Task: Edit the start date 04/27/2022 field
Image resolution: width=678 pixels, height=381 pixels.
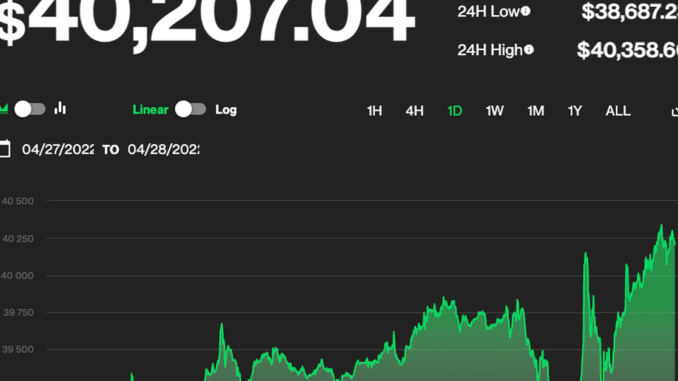Action: [x=58, y=150]
